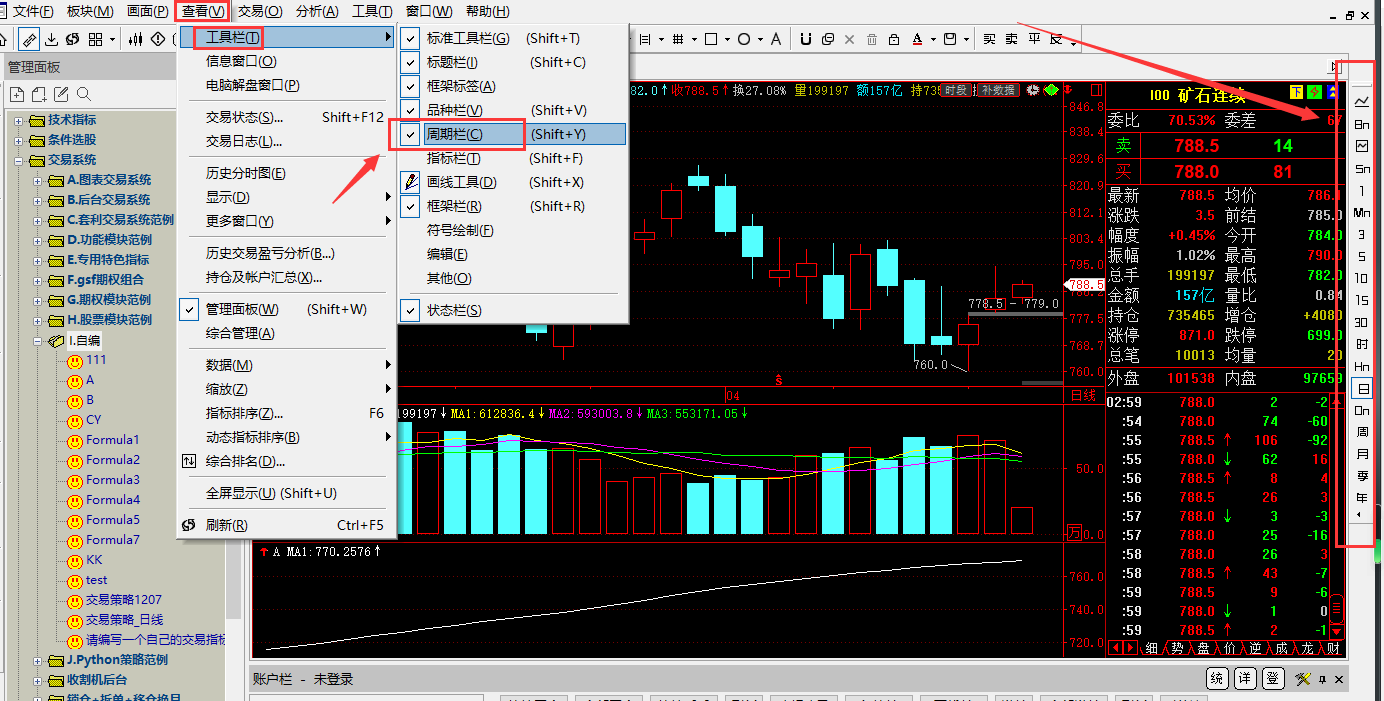1384x701 pixels.
Task: Select the weekly '周' period button
Action: pyautogui.click(x=1362, y=432)
